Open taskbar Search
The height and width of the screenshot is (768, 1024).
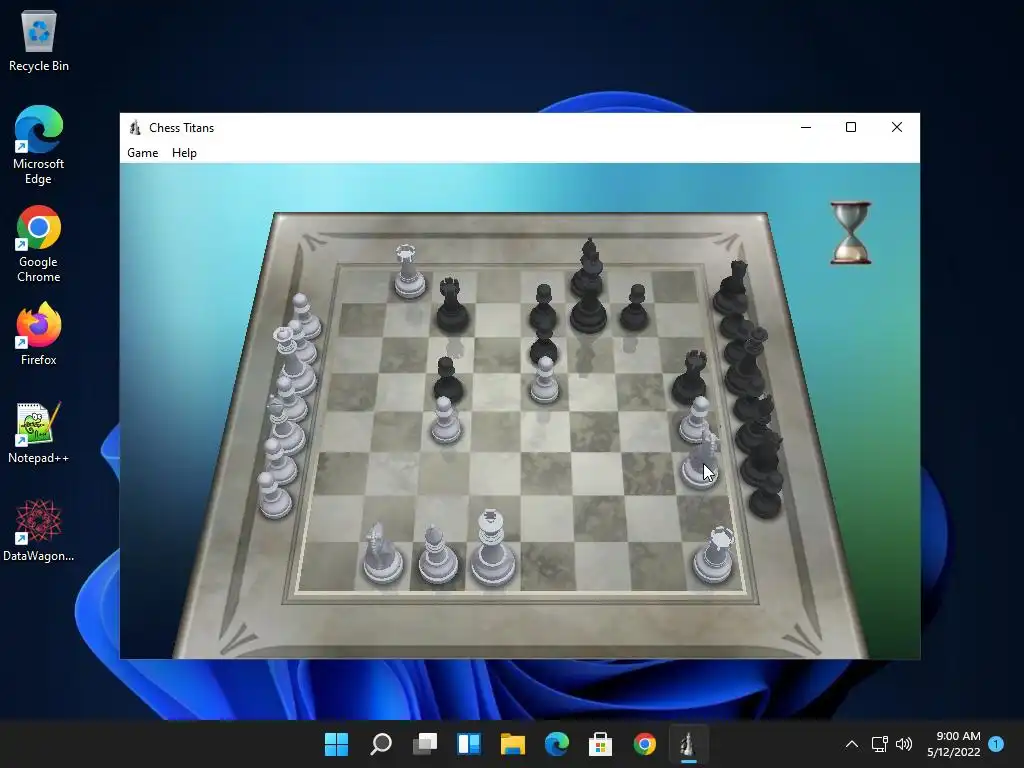point(381,743)
